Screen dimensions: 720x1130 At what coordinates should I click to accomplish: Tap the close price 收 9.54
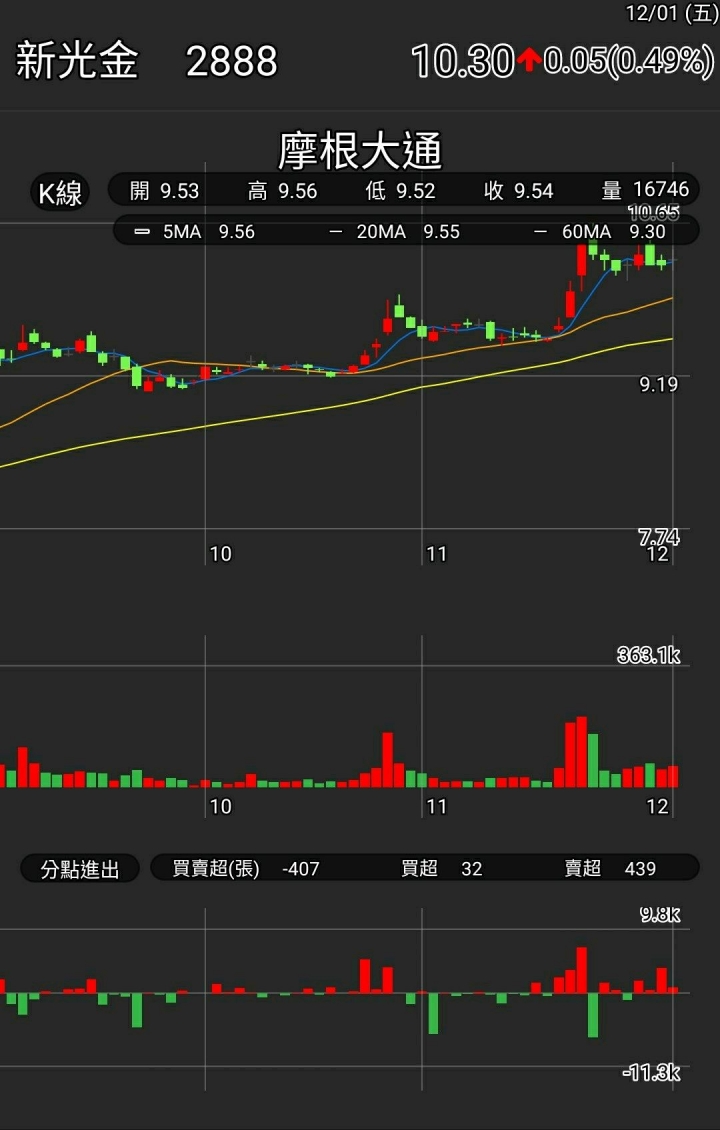coord(518,191)
